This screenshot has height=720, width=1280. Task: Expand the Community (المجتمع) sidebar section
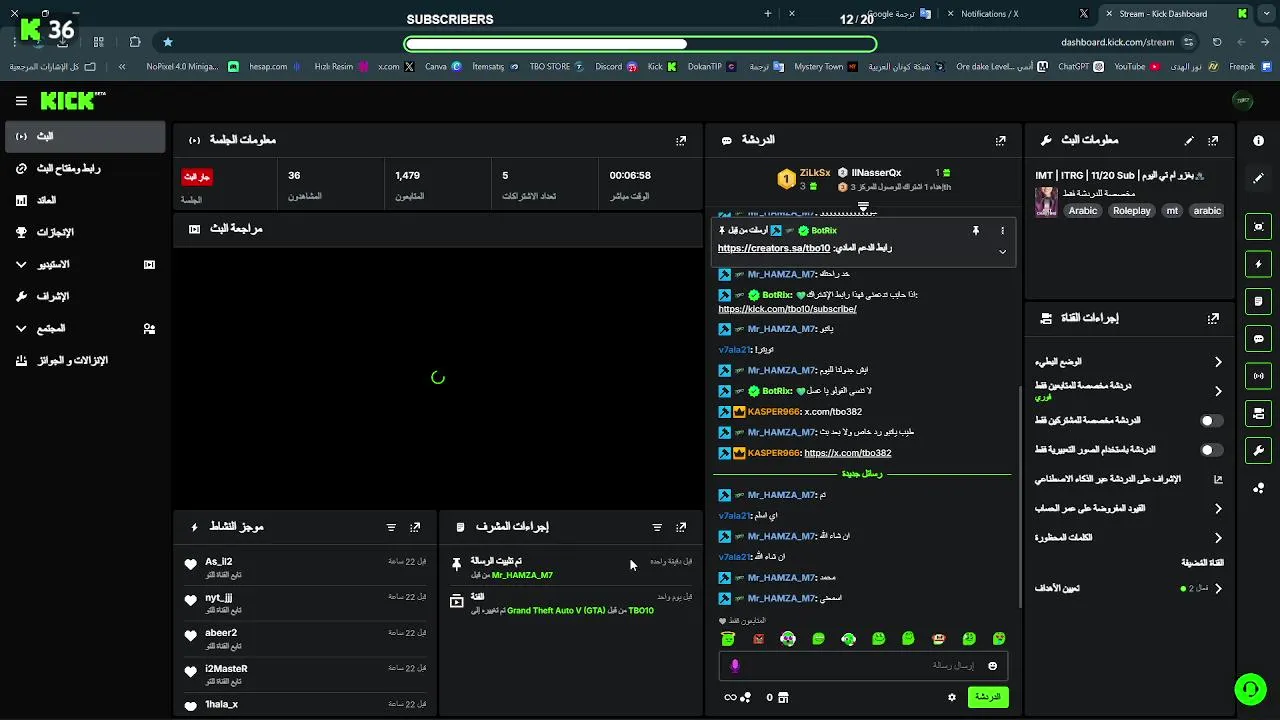pyautogui.click(x=21, y=329)
